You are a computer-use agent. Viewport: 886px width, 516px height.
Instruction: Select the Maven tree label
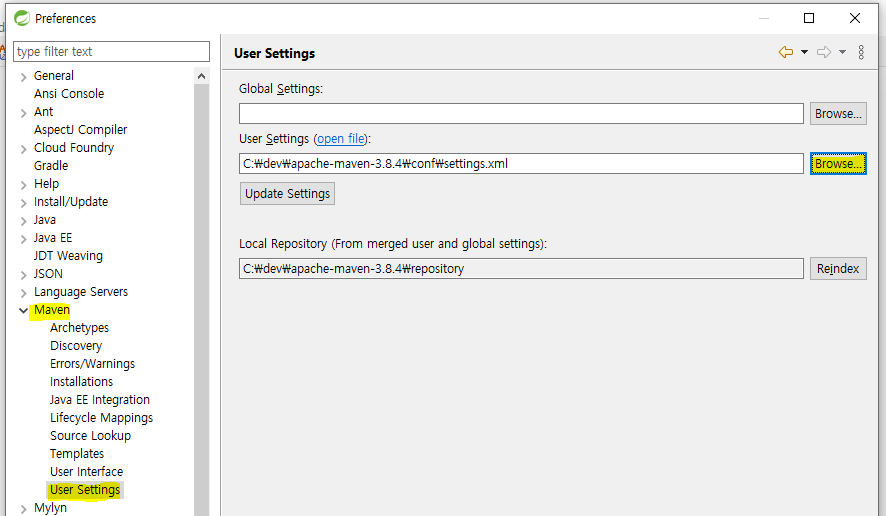[x=51, y=310]
